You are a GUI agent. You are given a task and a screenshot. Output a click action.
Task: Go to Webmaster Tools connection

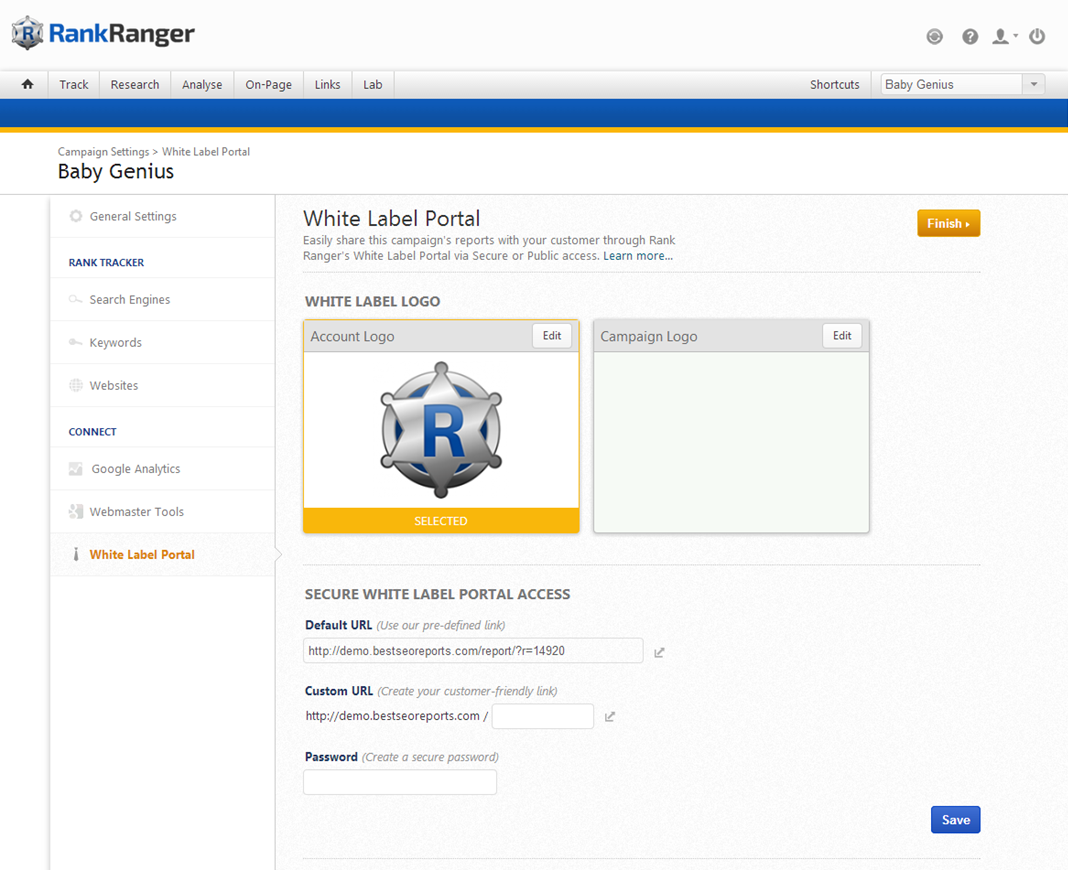[163, 512]
